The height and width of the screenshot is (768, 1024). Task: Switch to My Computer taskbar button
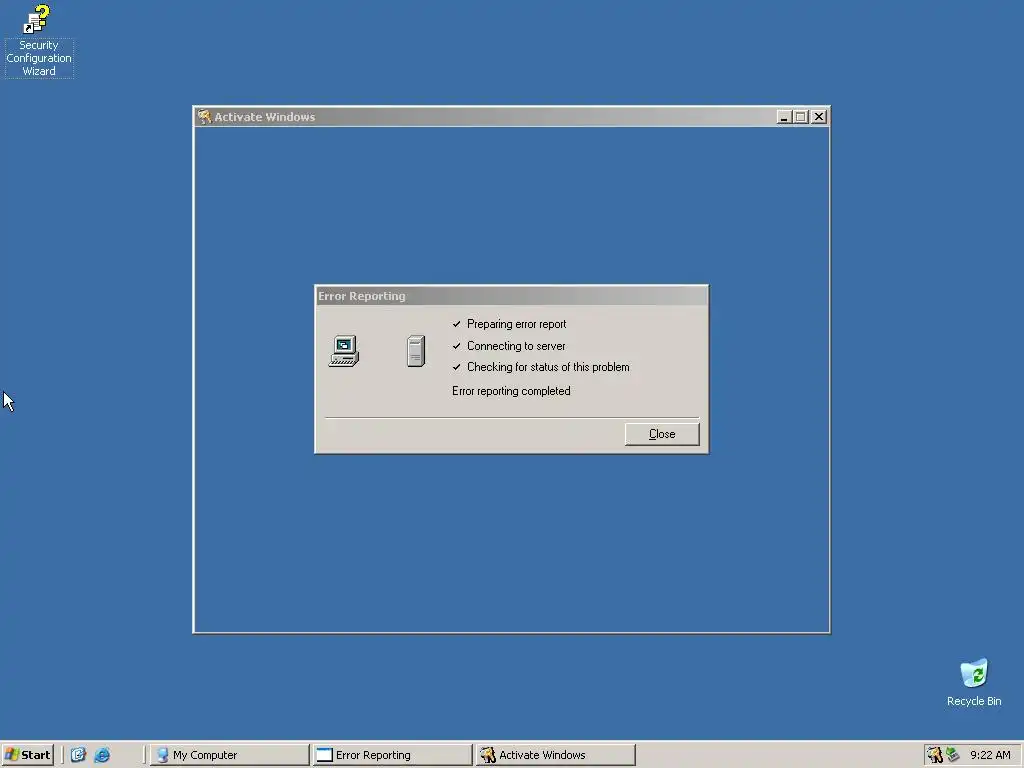pos(229,755)
